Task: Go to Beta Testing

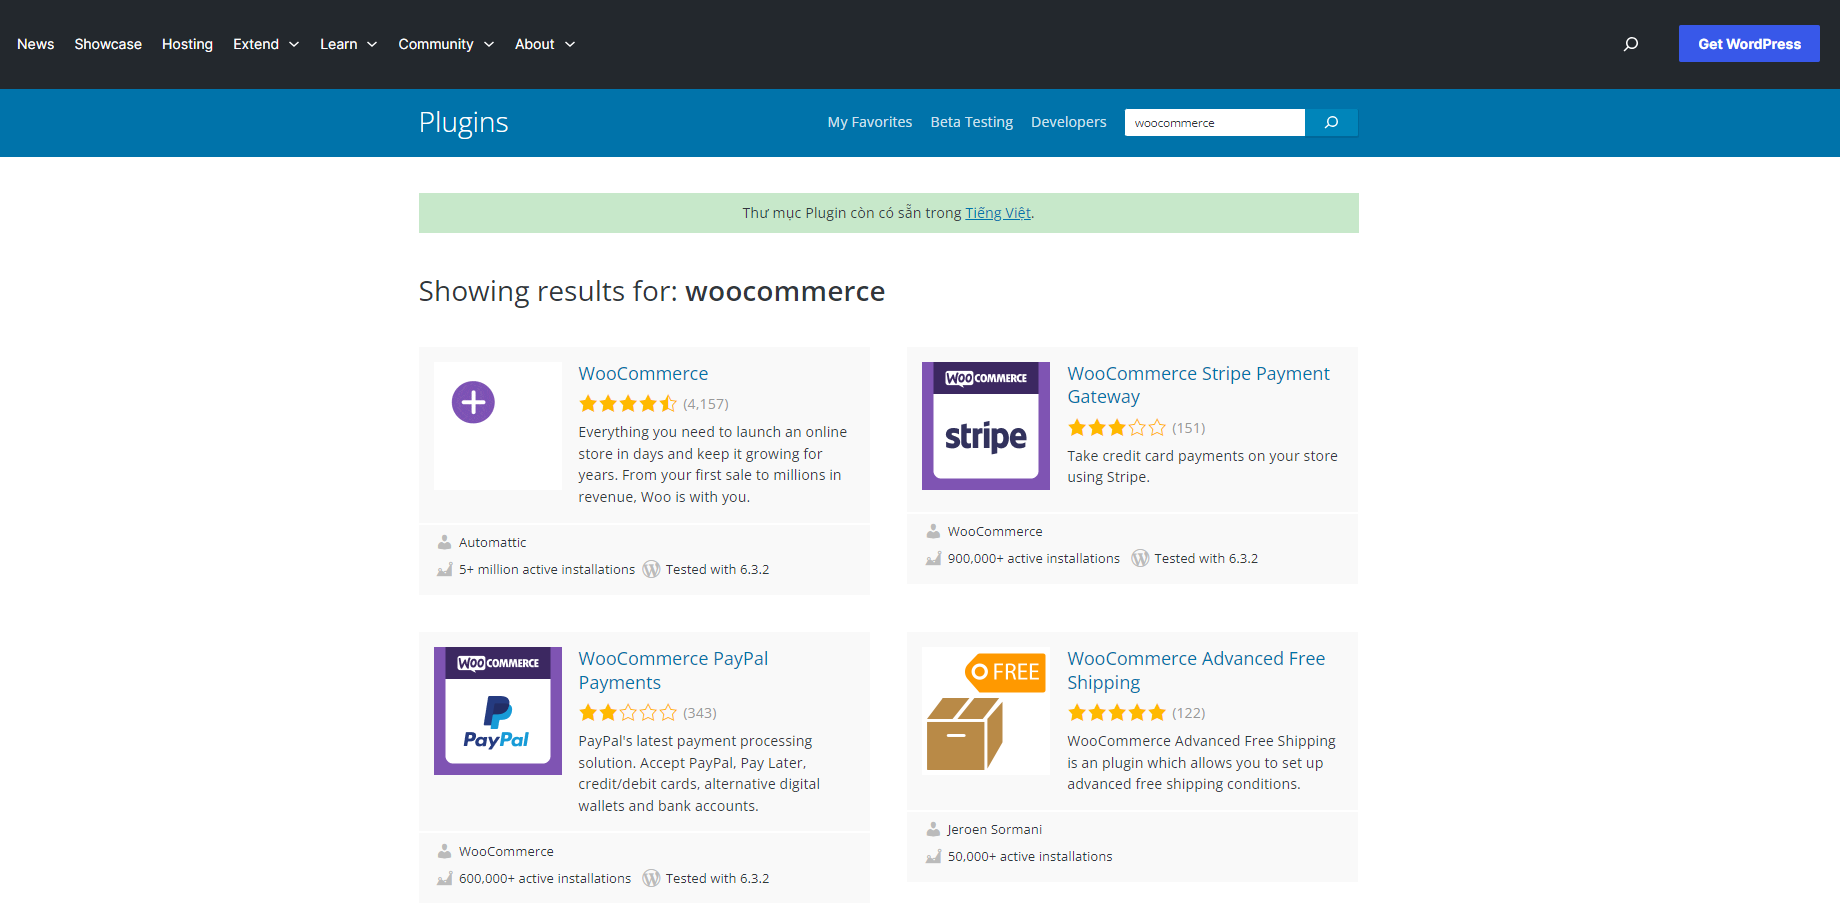Action: pyautogui.click(x=972, y=122)
